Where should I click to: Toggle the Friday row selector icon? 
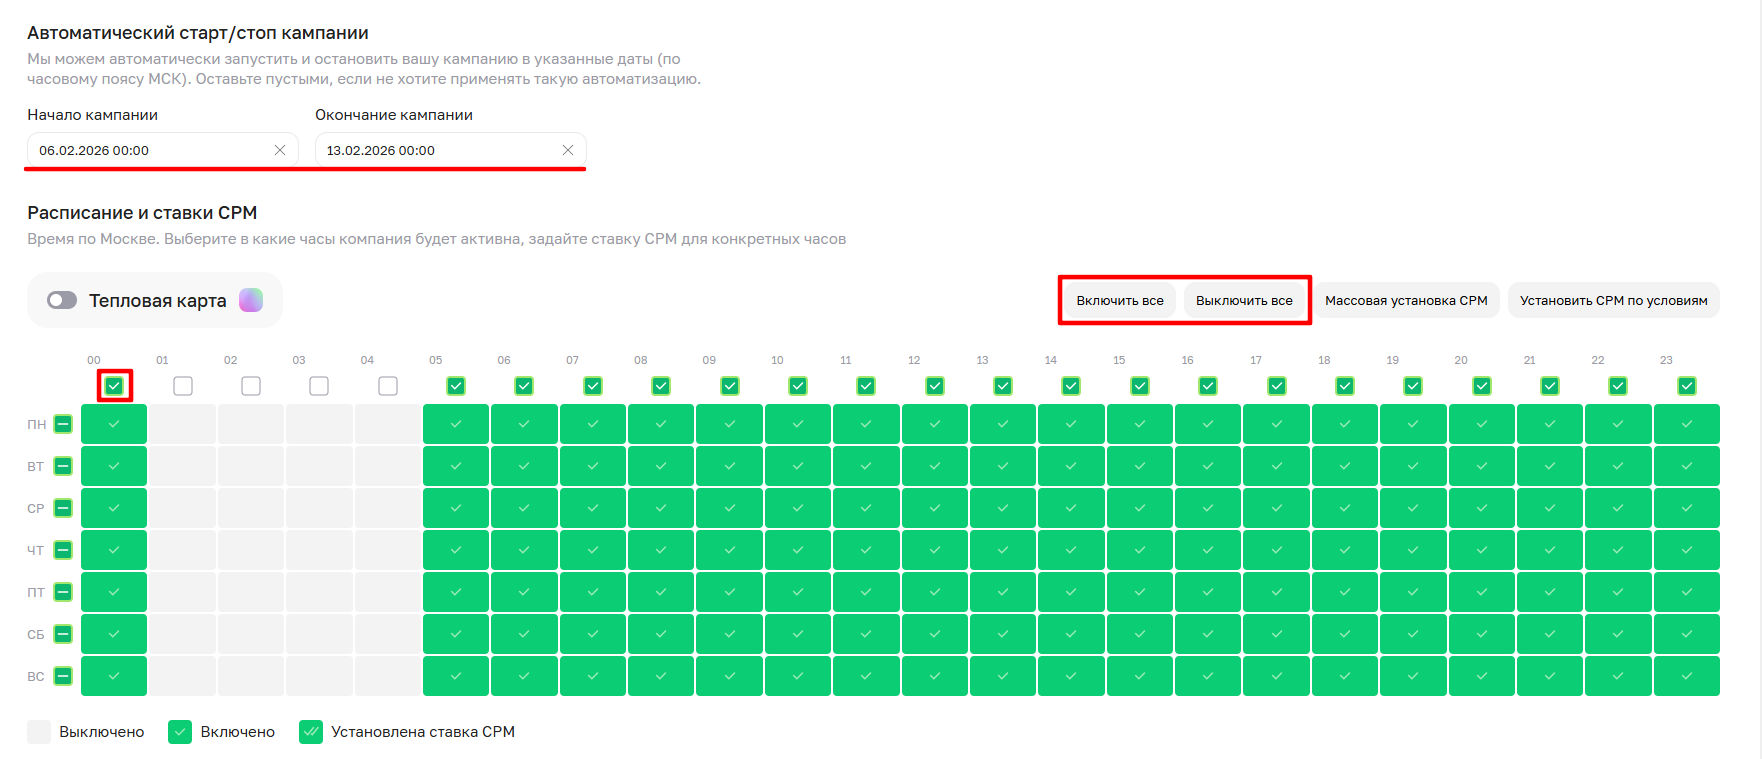point(63,592)
